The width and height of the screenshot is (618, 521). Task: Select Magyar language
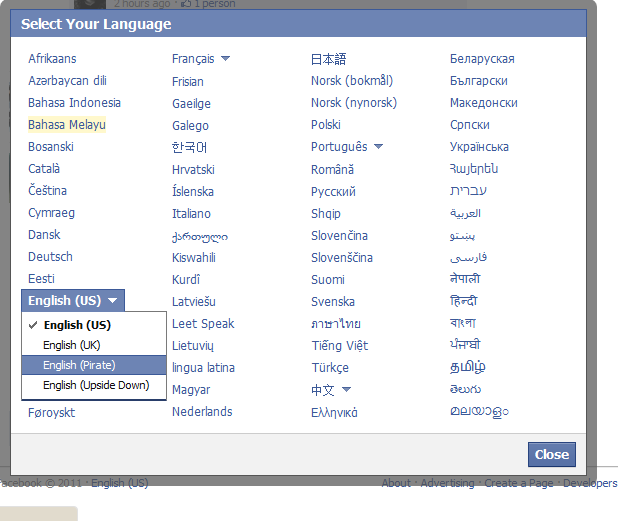point(191,390)
